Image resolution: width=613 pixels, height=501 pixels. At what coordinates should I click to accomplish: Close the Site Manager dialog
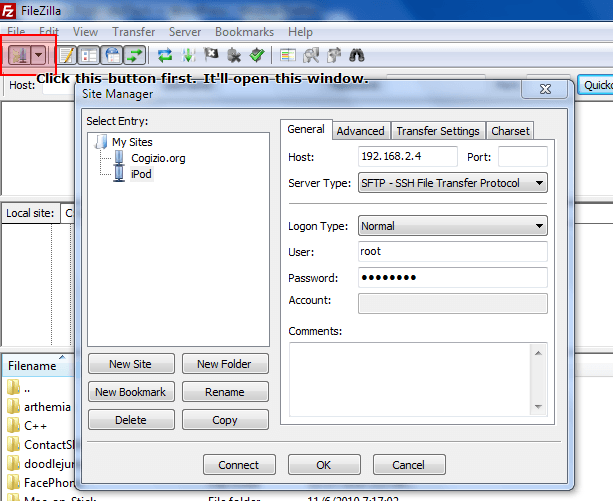coord(545,89)
